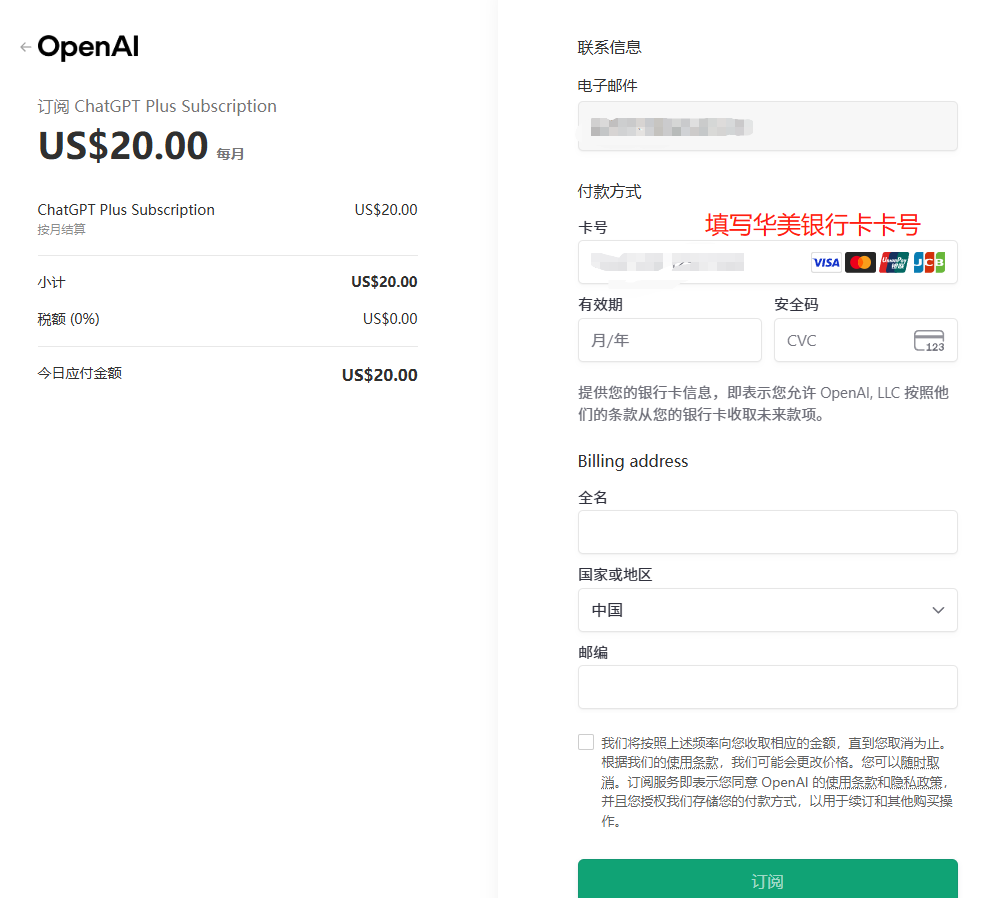The image size is (1001, 898).
Task: Click the 每月 per-month label
Action: tap(230, 154)
